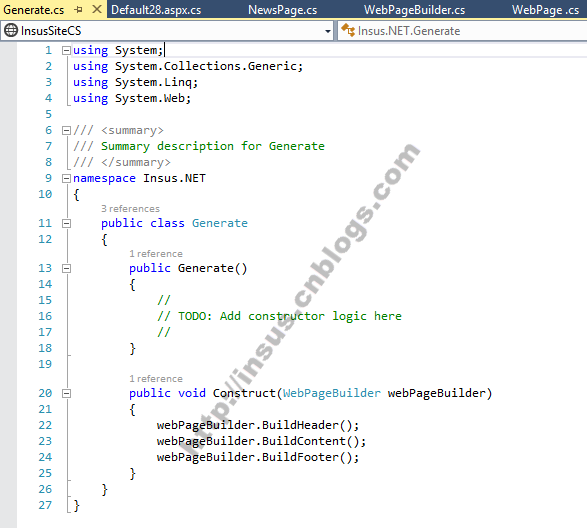Switch to the NewsPage.cs tab

(x=283, y=10)
